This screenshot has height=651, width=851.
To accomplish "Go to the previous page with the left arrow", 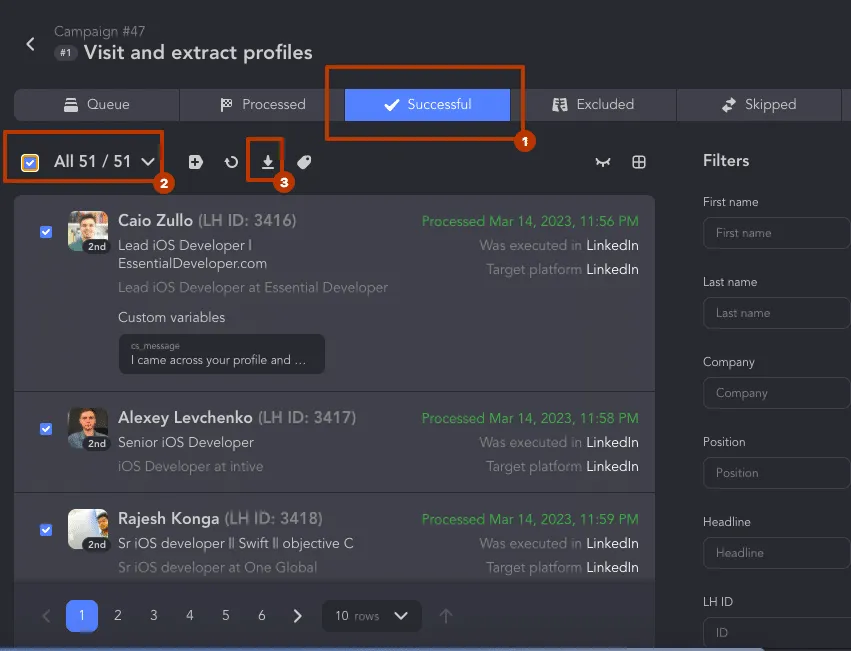I will pyautogui.click(x=46, y=616).
